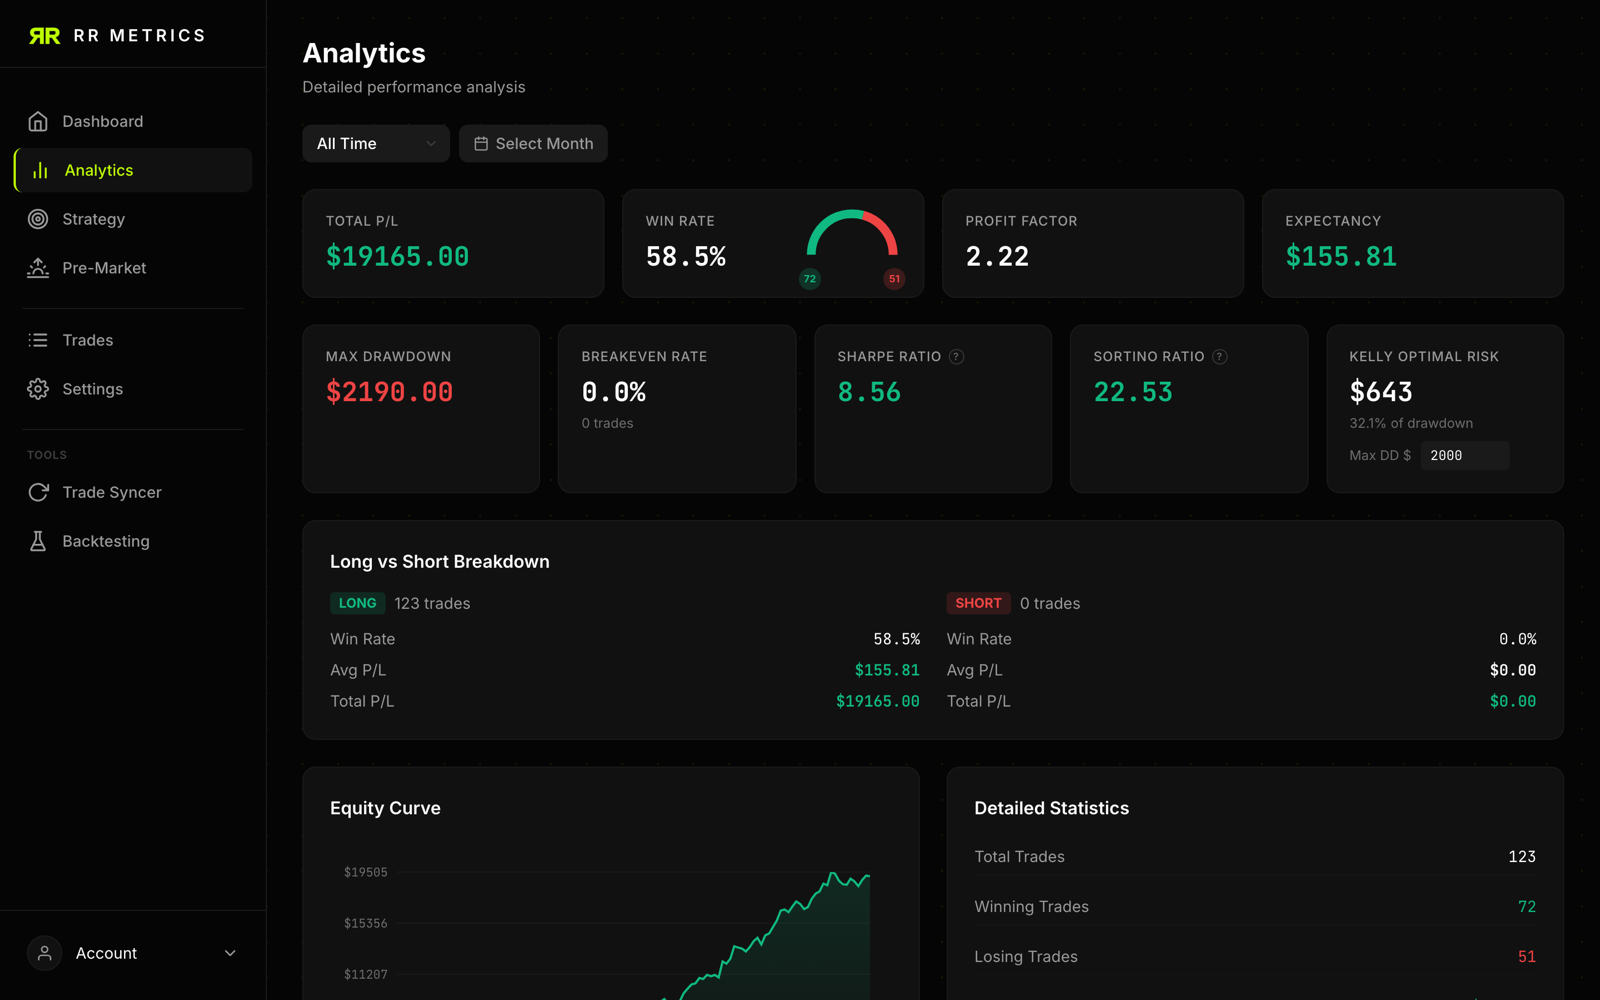Click the calendar icon in Select Month
Image resolution: width=1600 pixels, height=1000 pixels.
point(481,144)
